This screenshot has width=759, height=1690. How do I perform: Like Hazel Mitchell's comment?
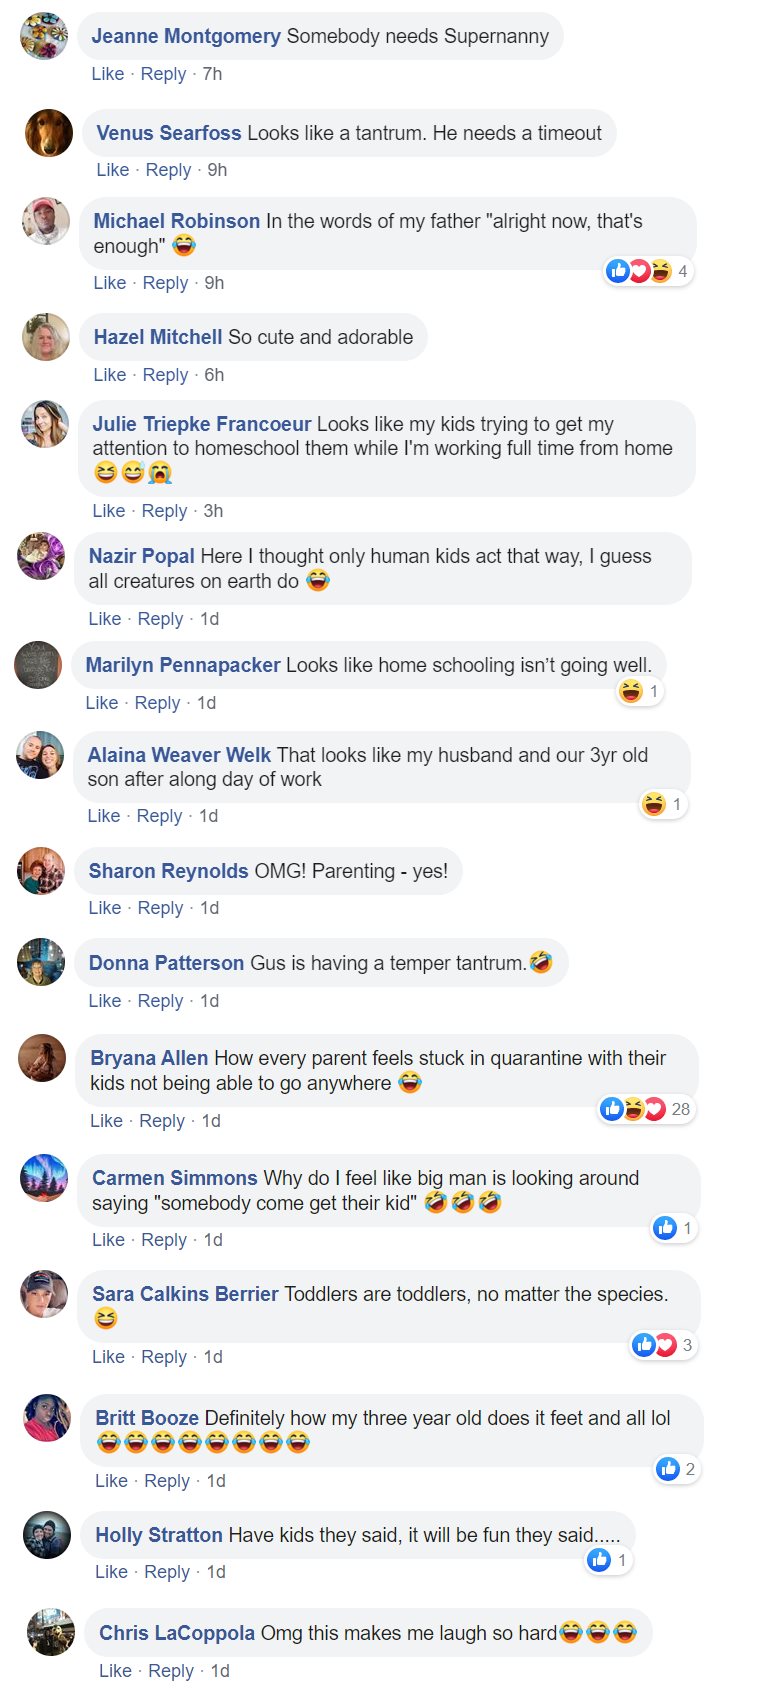pos(110,375)
